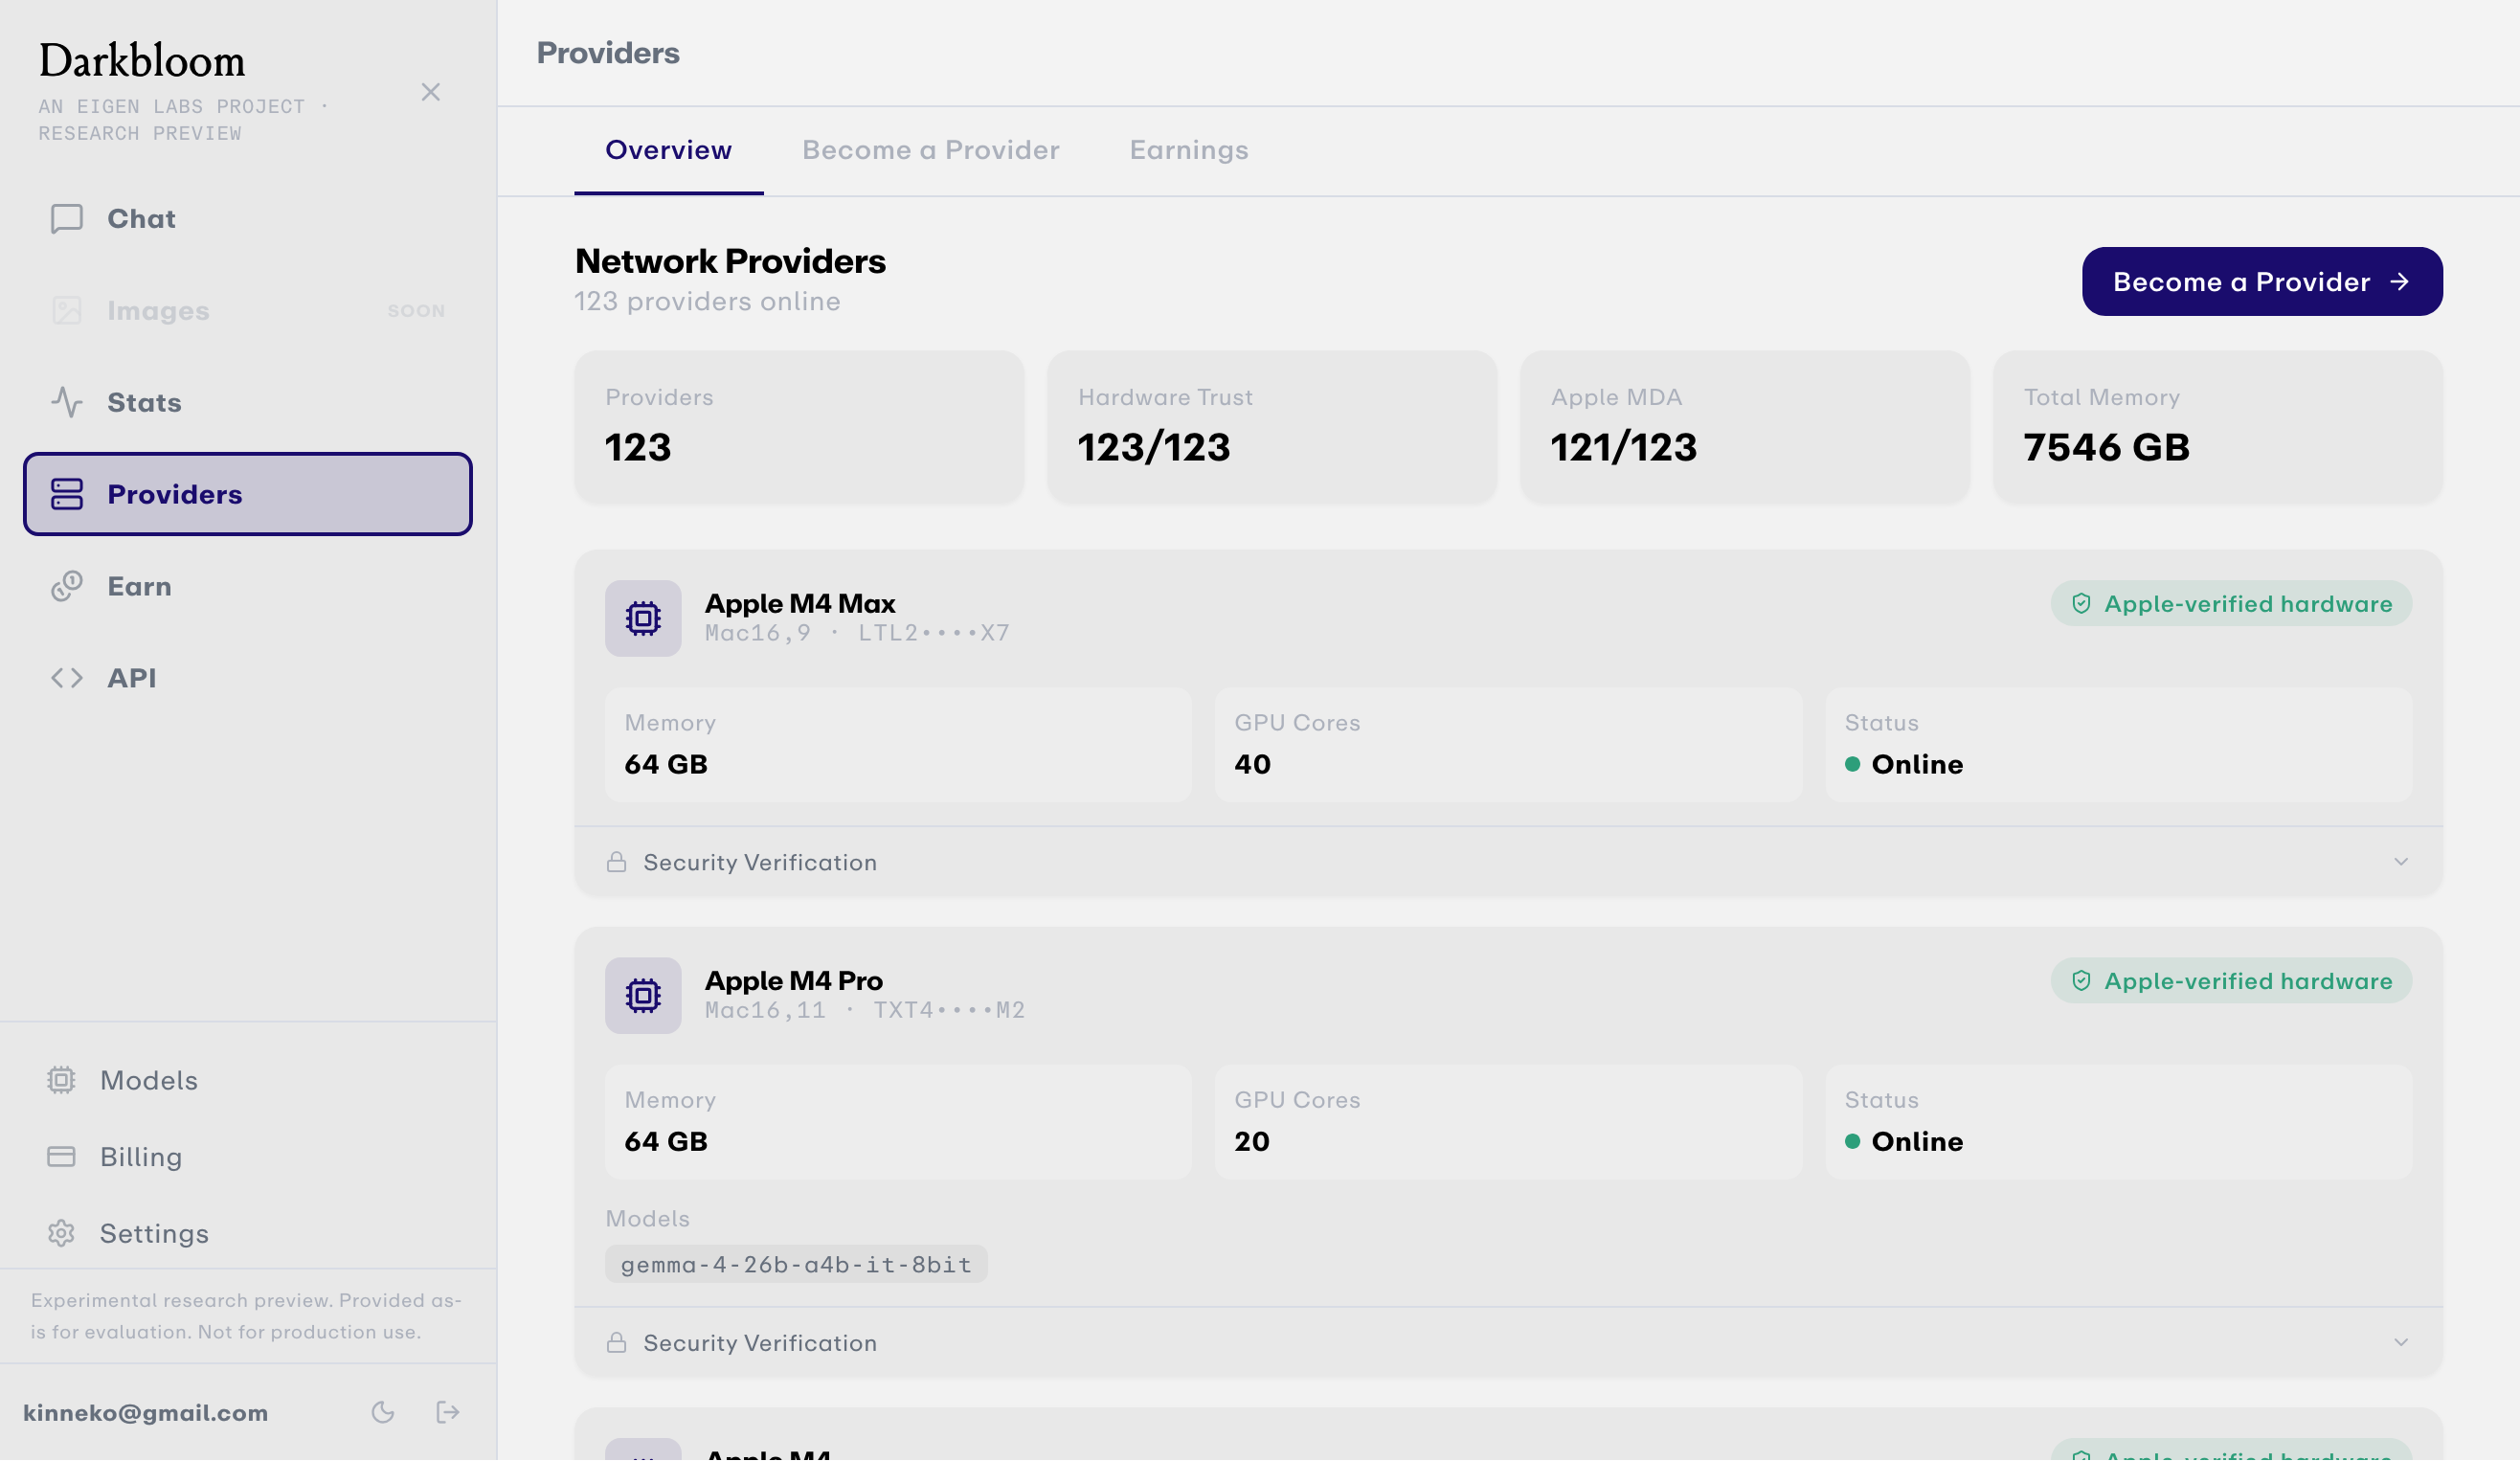Click the Darkbloom logo title
Image resolution: width=2520 pixels, height=1461 pixels.
pyautogui.click(x=142, y=61)
